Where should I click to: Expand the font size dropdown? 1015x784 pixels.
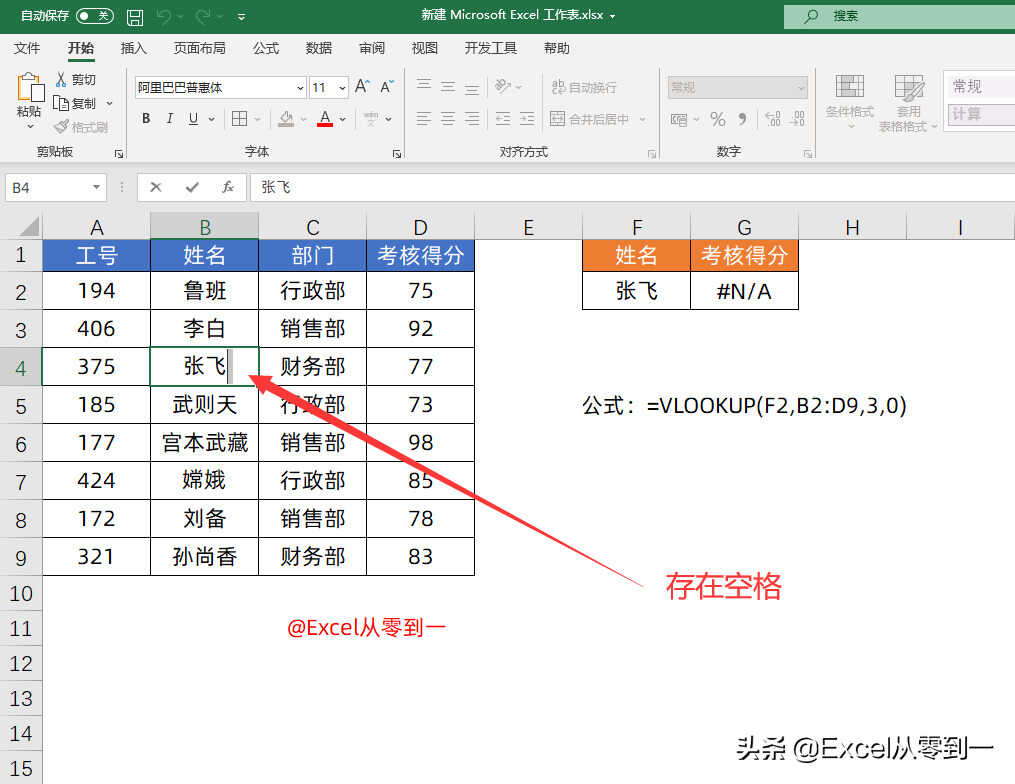click(x=342, y=88)
